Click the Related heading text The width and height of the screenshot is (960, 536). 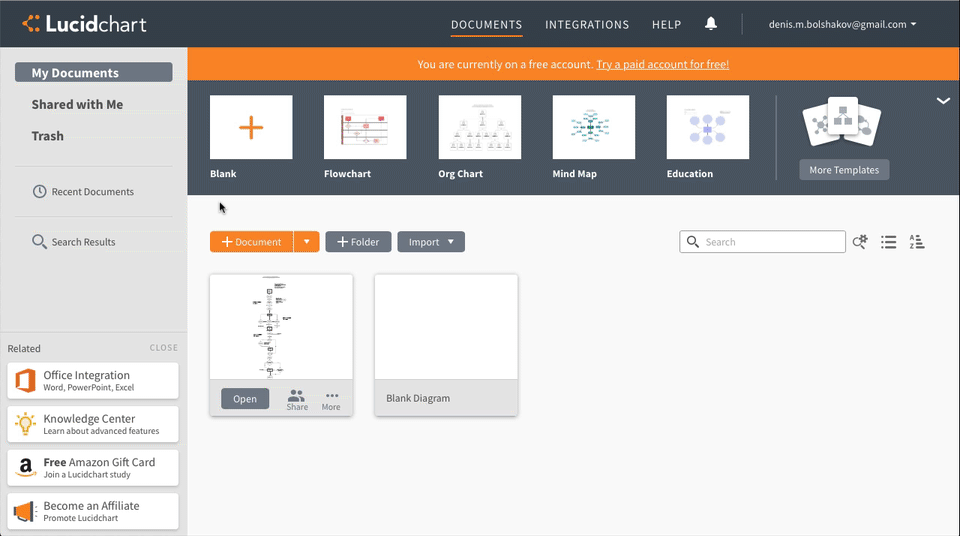pos(24,349)
